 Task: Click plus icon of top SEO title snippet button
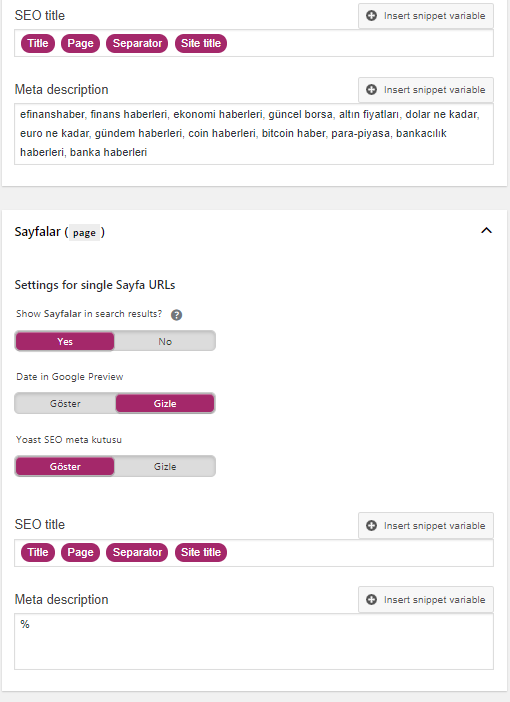click(371, 16)
